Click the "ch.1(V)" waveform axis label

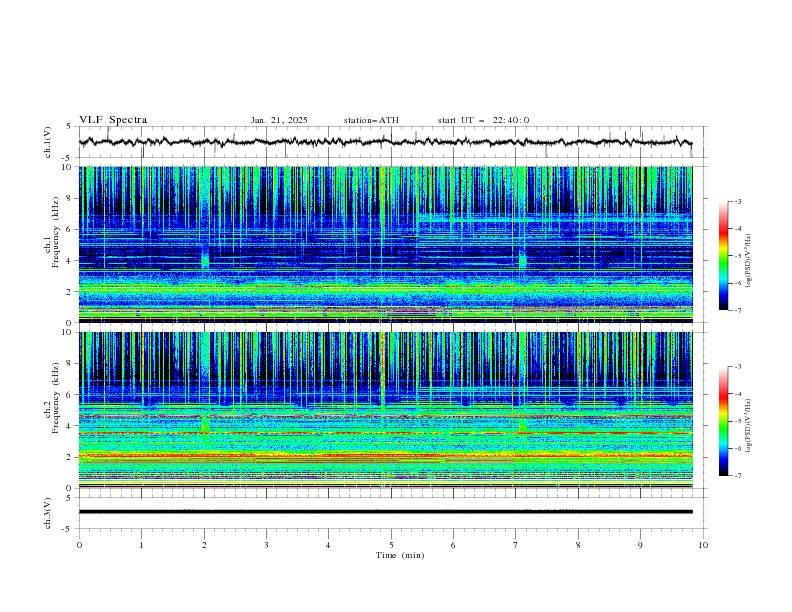[x=48, y=142]
